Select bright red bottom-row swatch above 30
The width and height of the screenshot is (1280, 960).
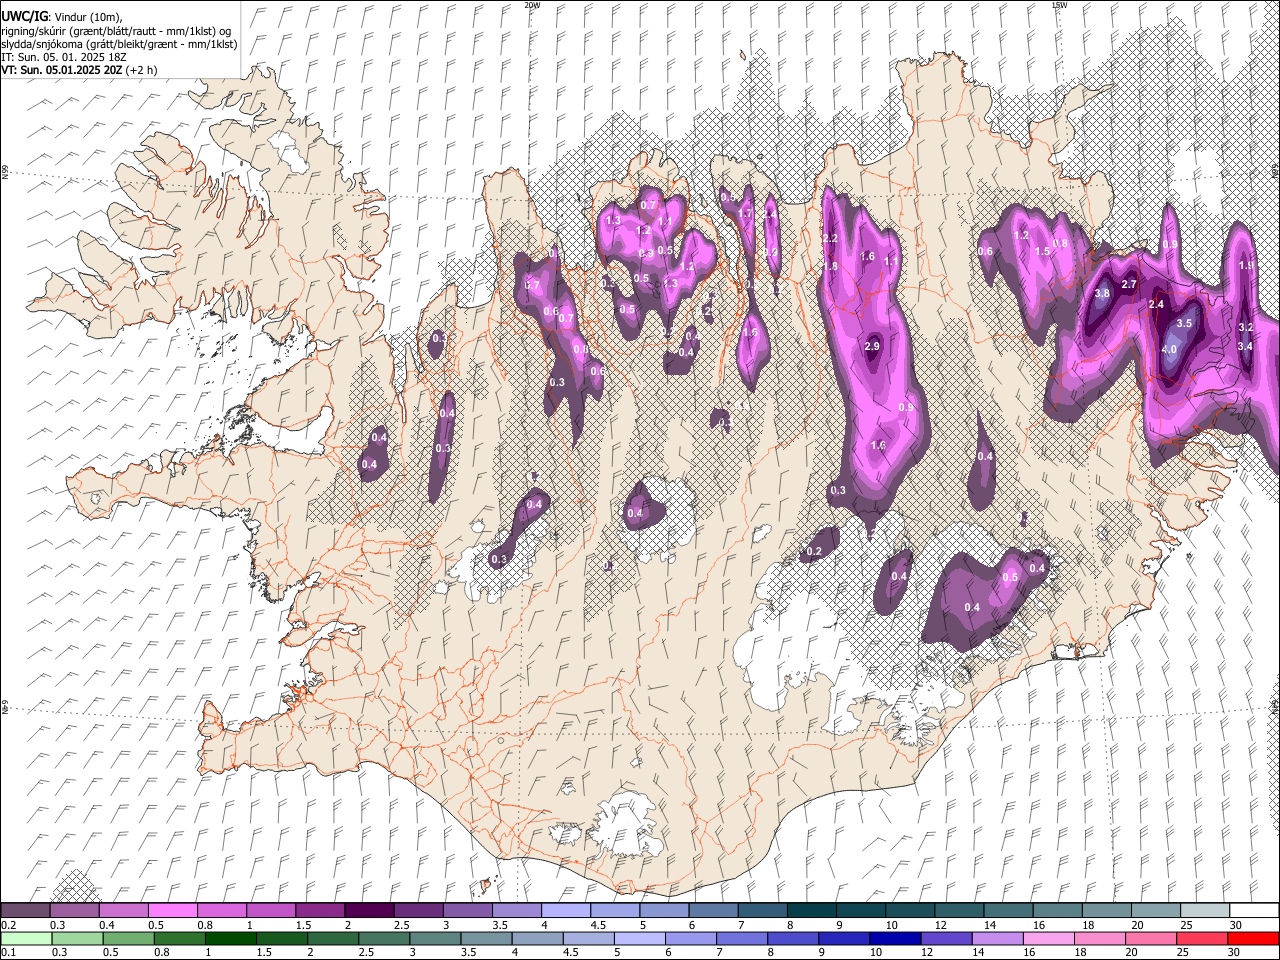pos(1252,938)
